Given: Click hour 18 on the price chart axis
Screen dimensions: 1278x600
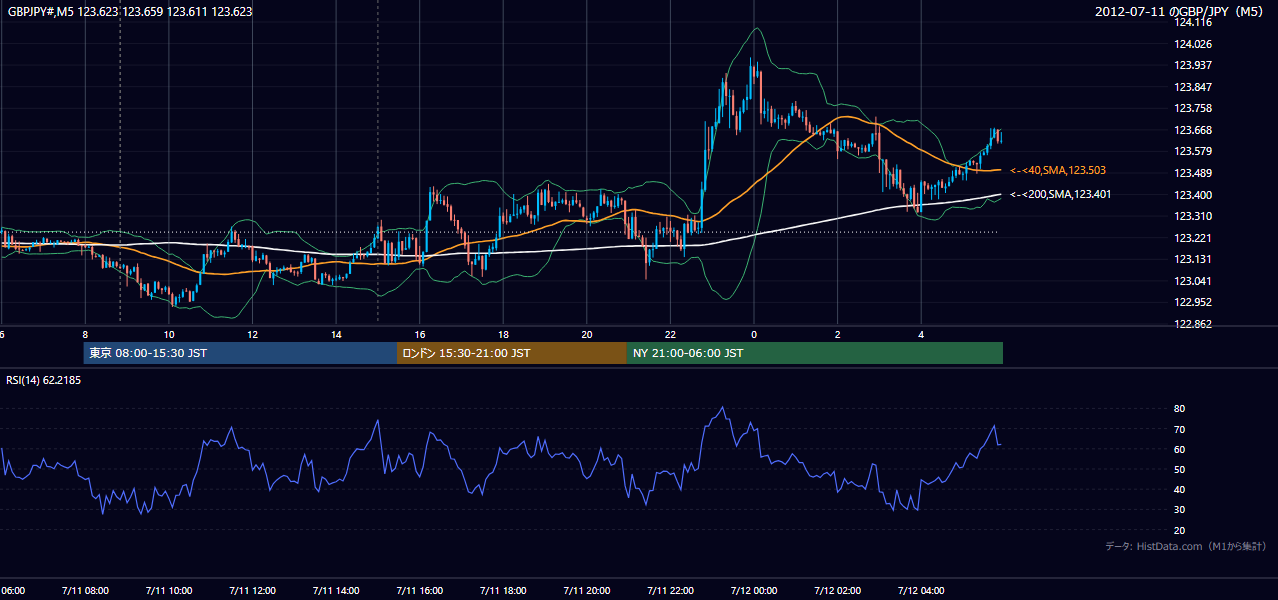Looking at the screenshot, I should 503,335.
